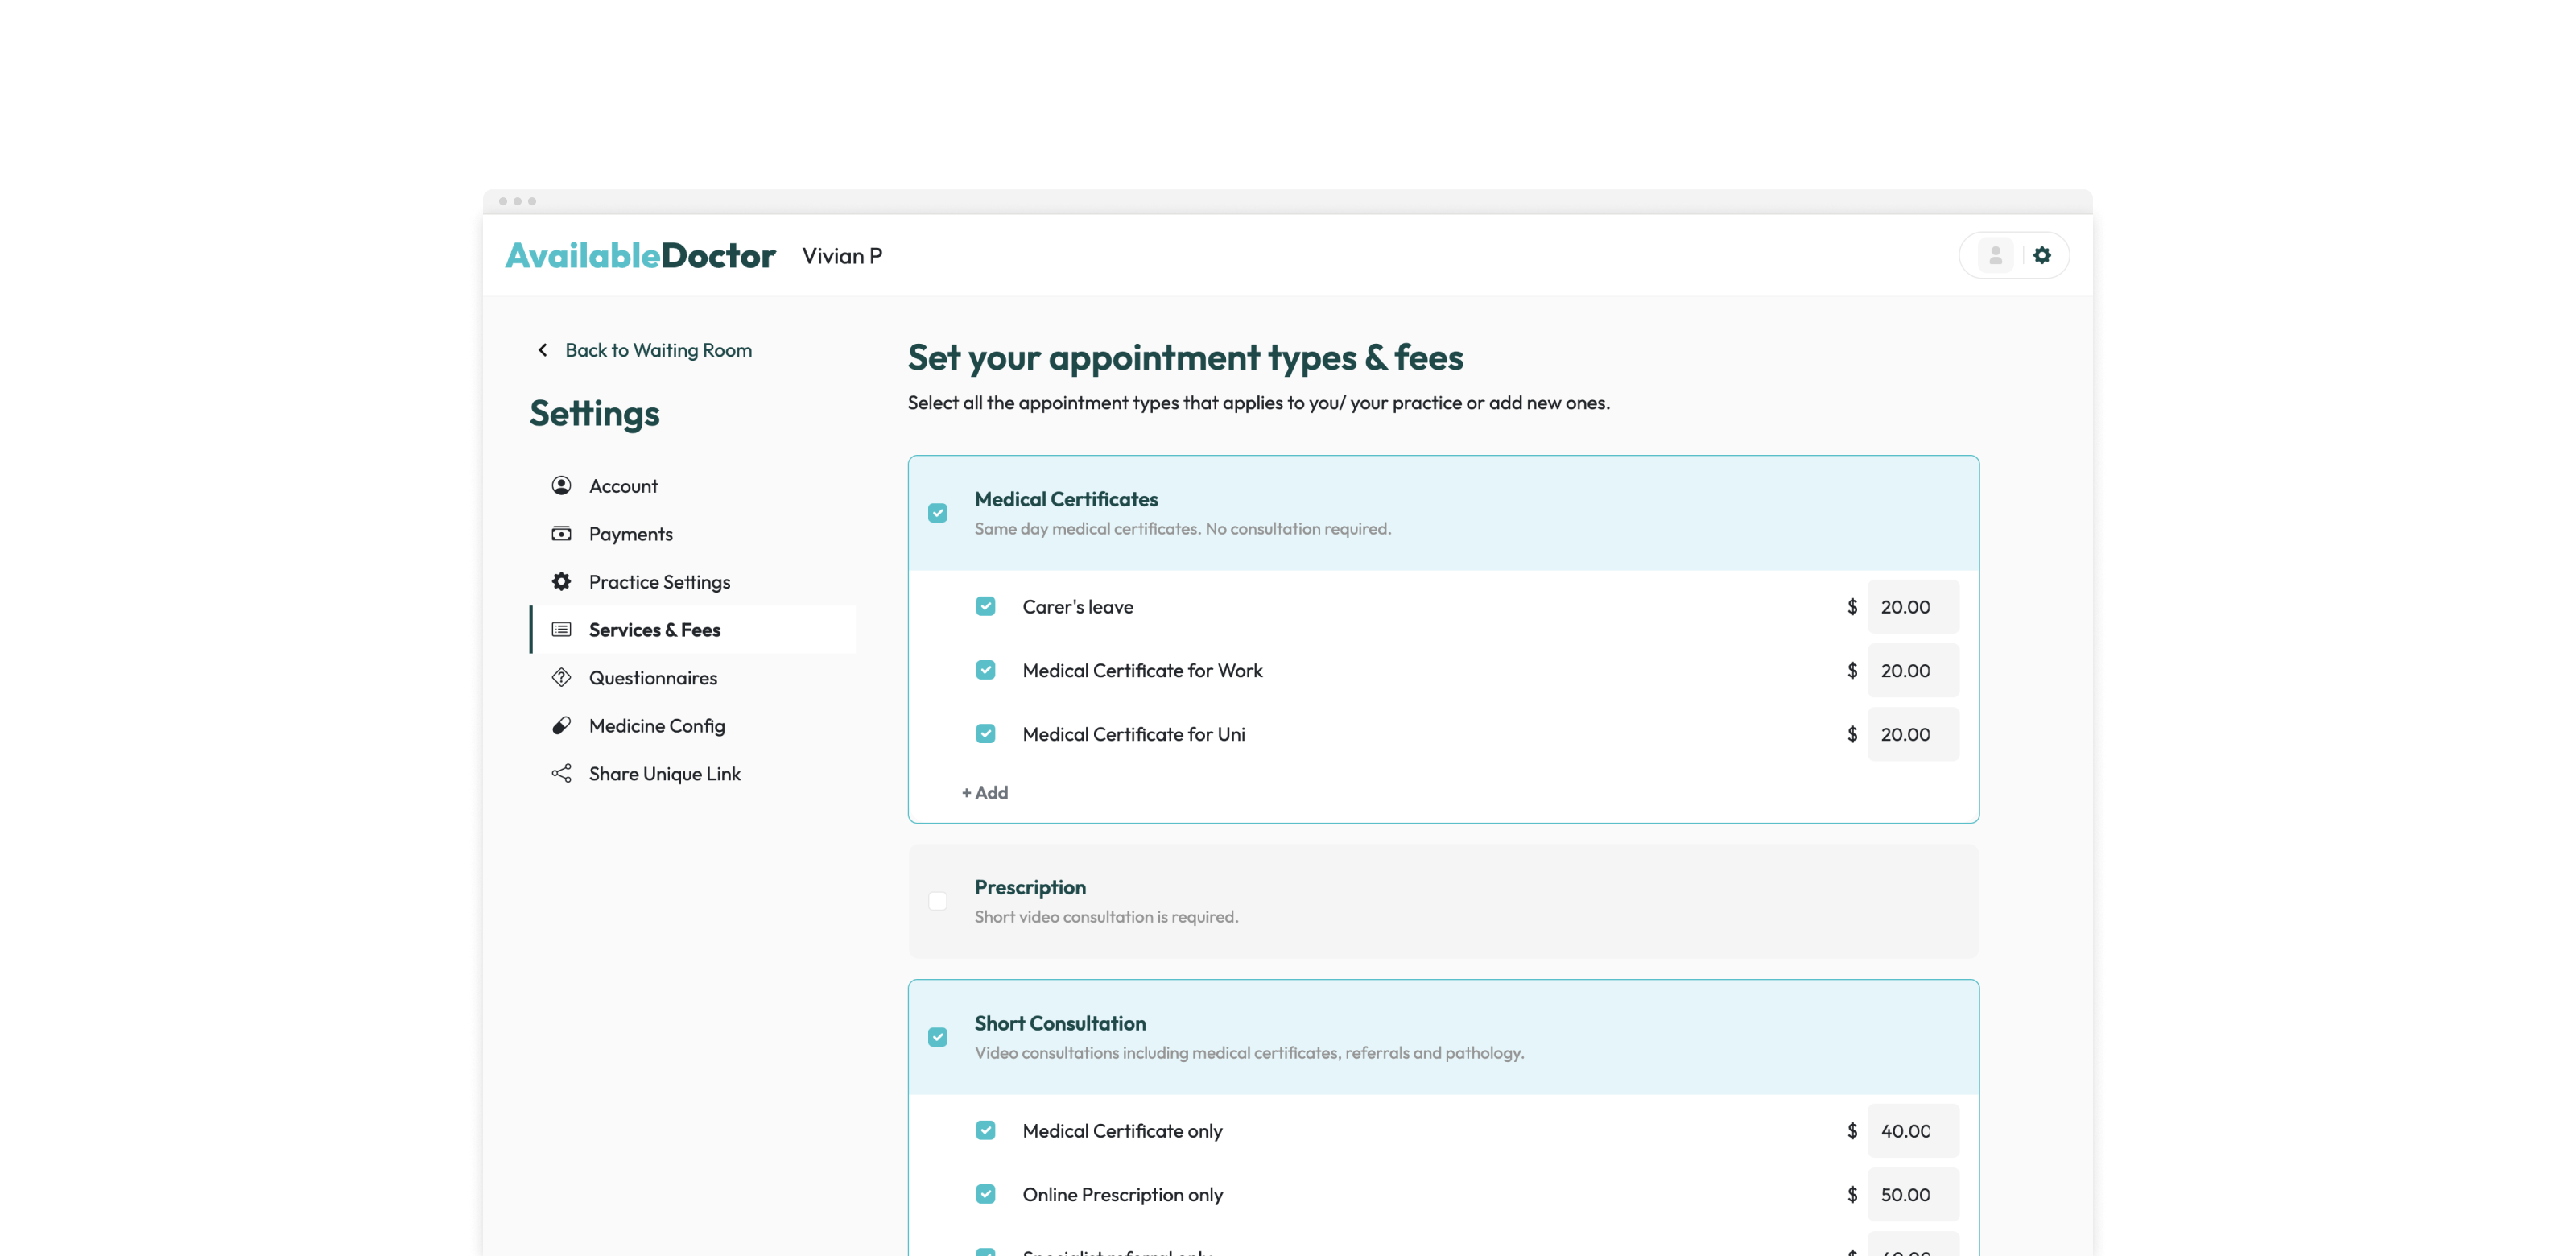Edit the Carer's leave fee field
This screenshot has width=2576, height=1256.
(x=1913, y=607)
